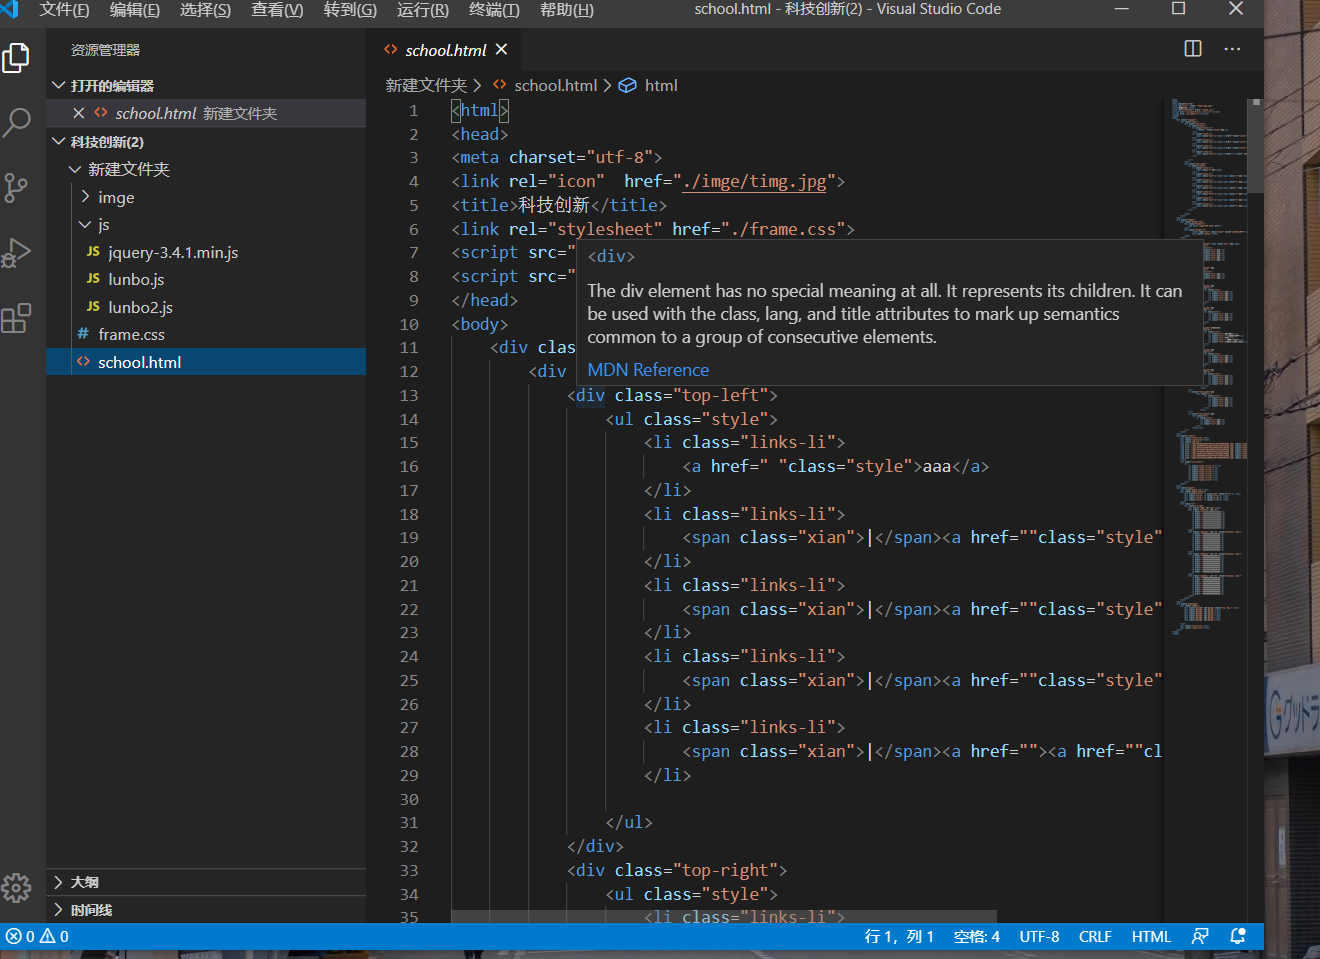The image size is (1320, 959).
Task: Click the code minimap
Action: (x=1210, y=367)
